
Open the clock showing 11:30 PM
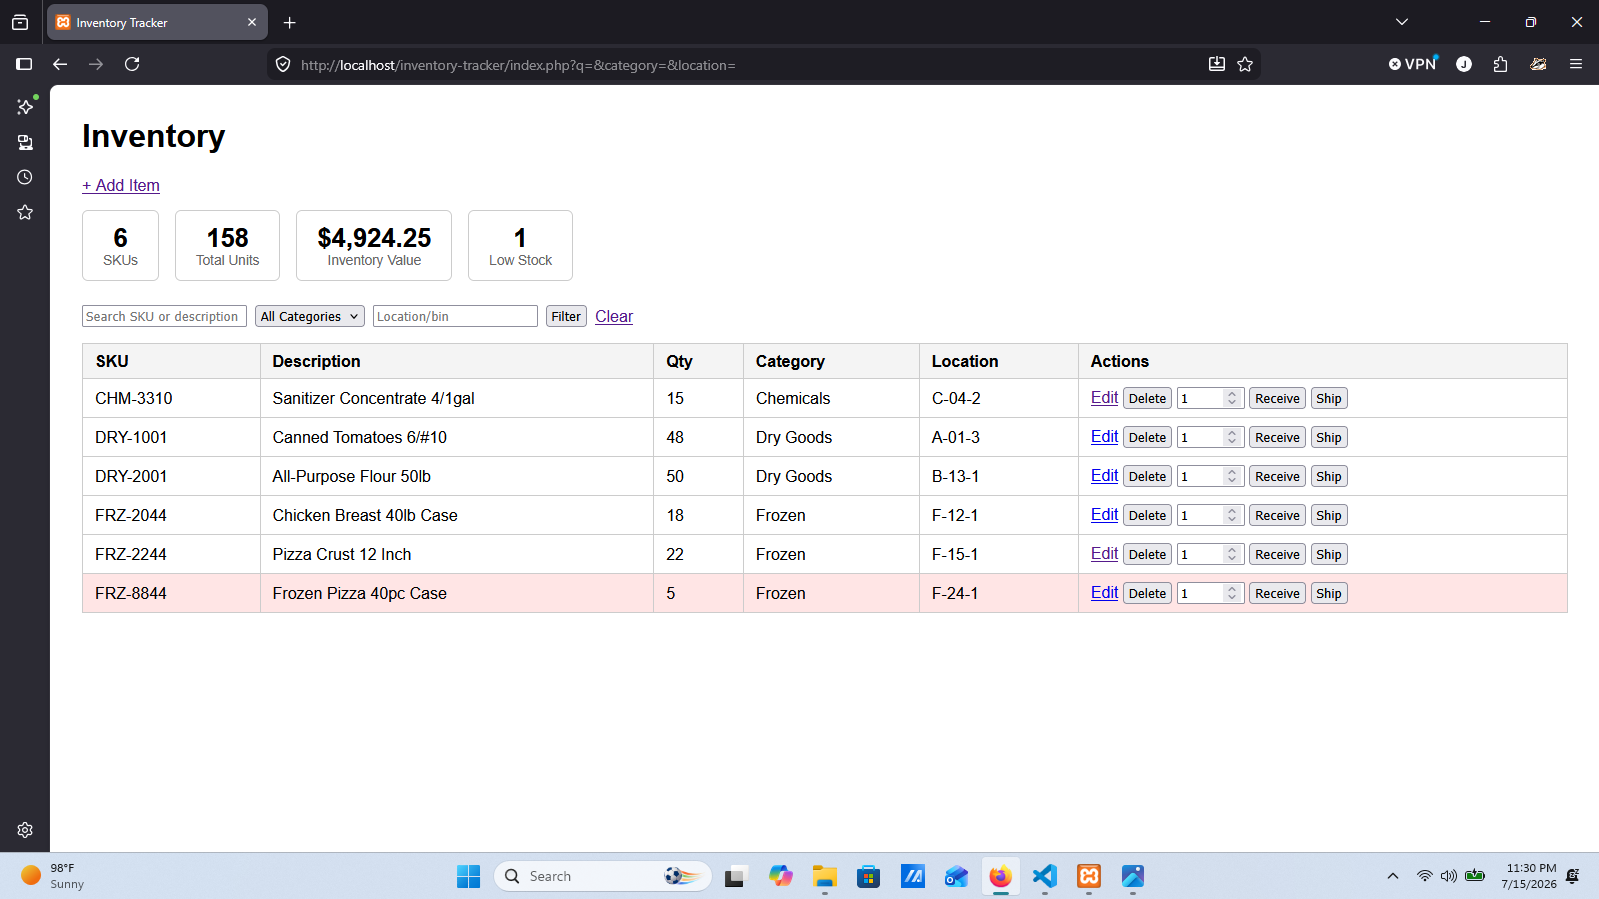1530,876
